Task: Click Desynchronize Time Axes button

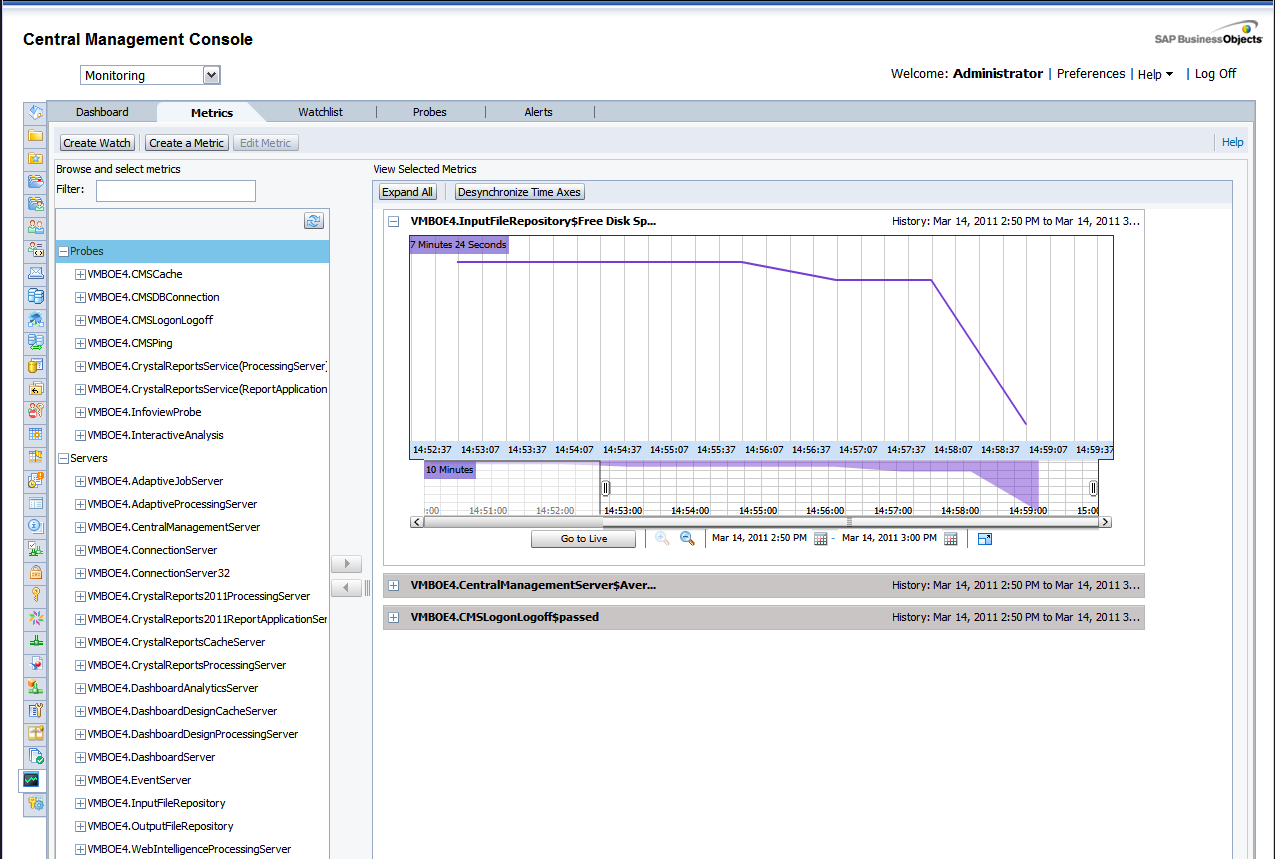Action: pos(519,192)
